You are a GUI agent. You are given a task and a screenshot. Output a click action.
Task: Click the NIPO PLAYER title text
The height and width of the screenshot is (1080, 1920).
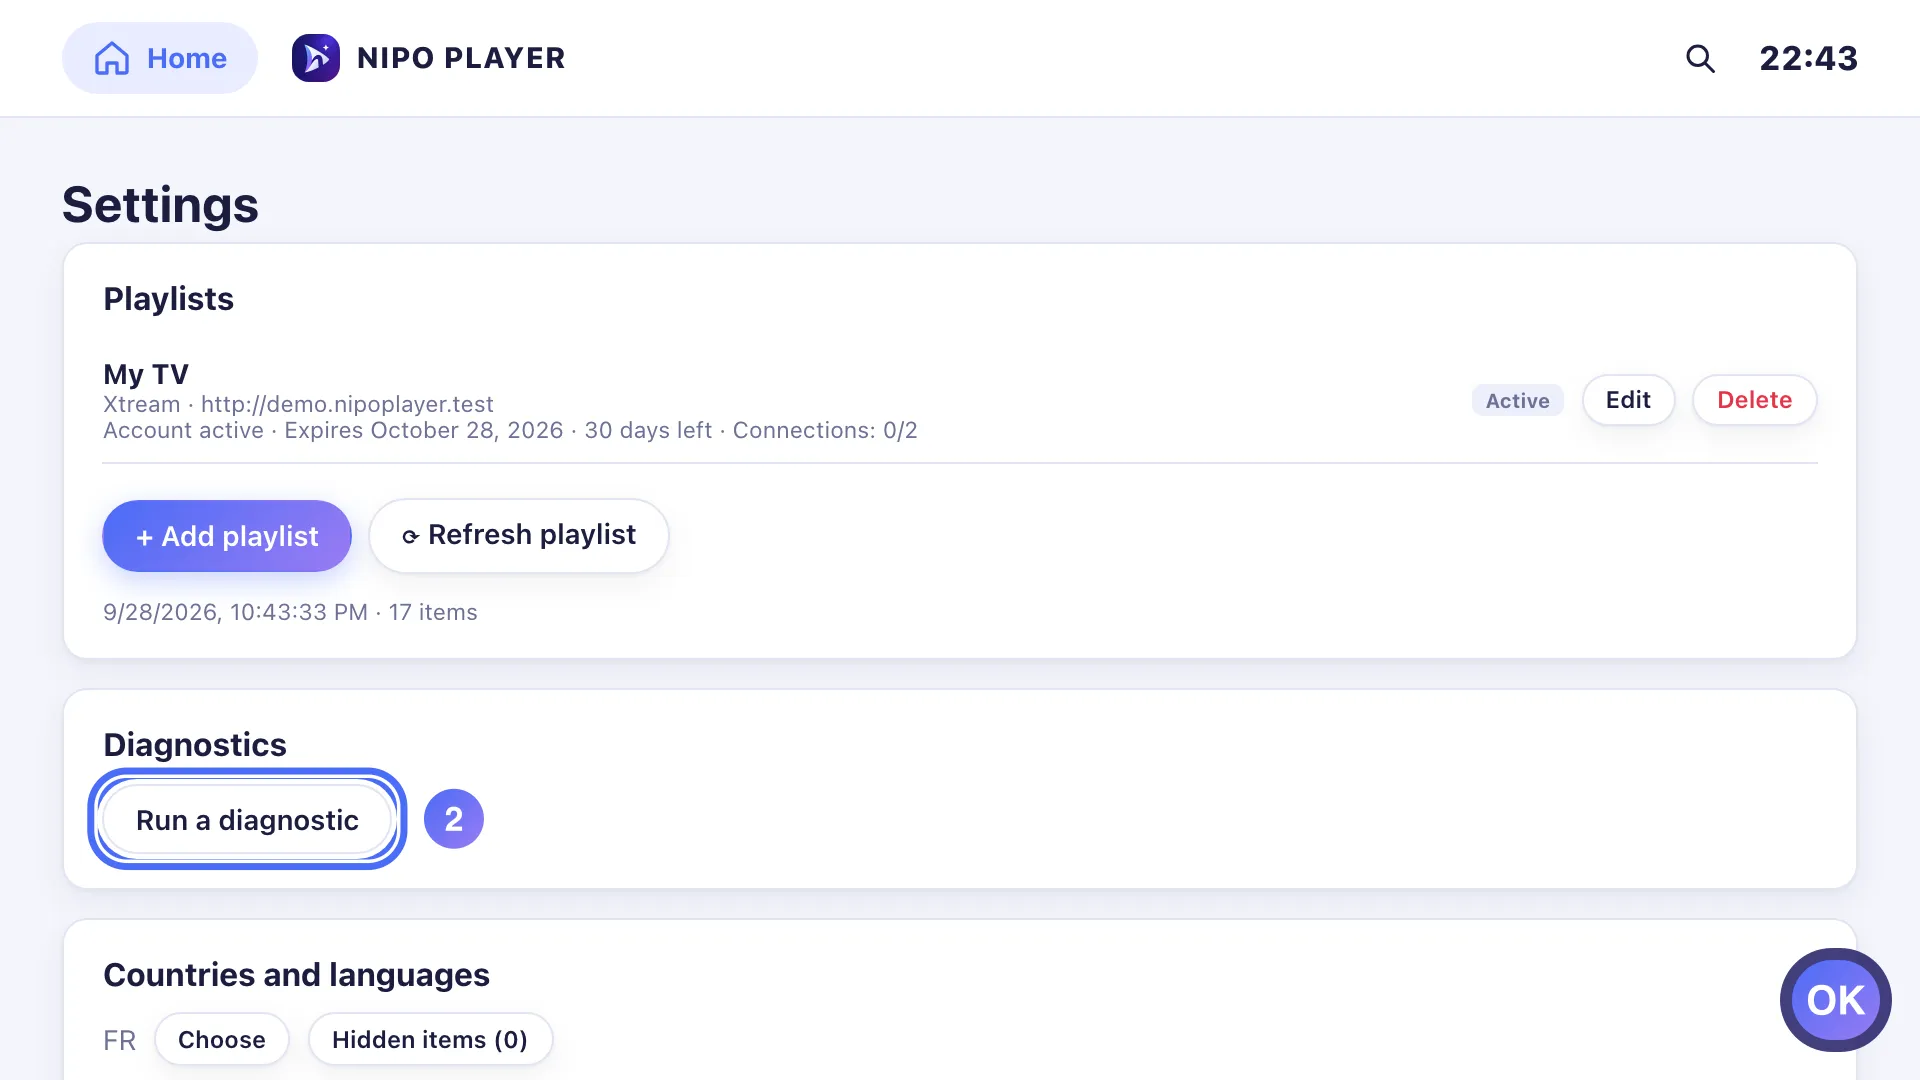point(461,58)
